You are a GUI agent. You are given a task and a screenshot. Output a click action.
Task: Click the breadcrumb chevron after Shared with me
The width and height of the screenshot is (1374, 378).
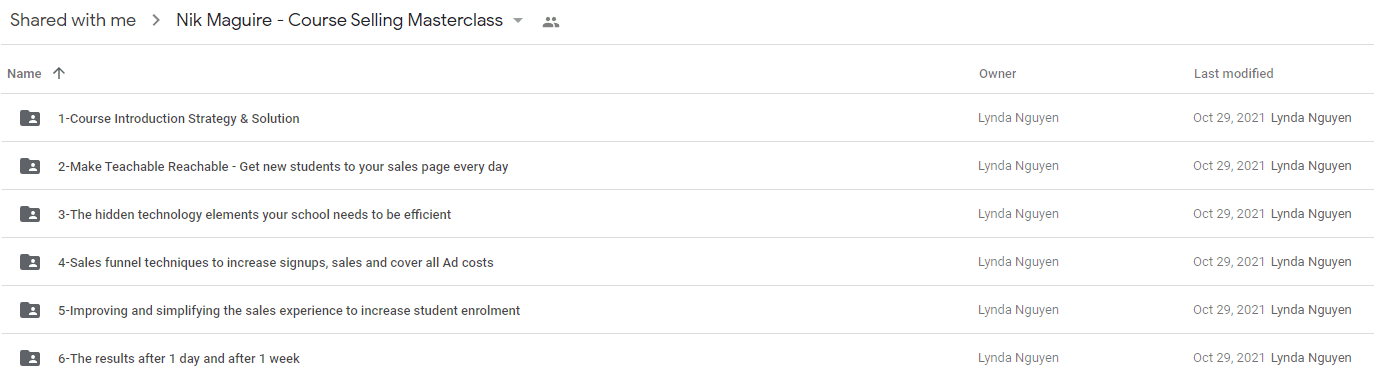click(156, 21)
